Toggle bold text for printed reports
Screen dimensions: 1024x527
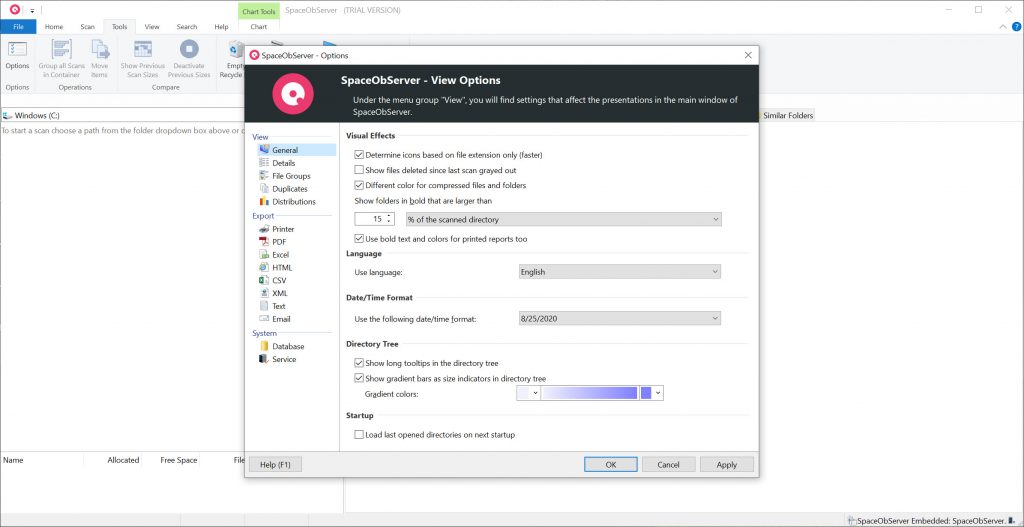(359, 239)
